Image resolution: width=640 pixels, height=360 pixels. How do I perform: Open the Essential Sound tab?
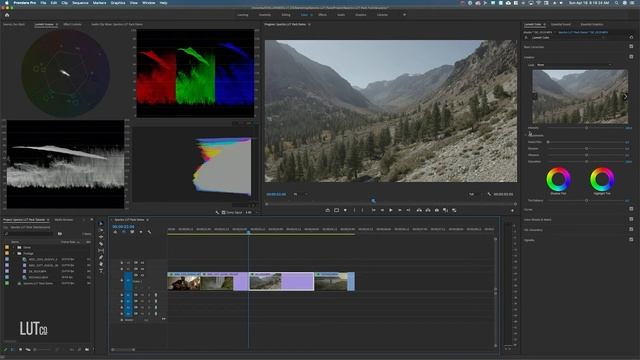tap(561, 24)
